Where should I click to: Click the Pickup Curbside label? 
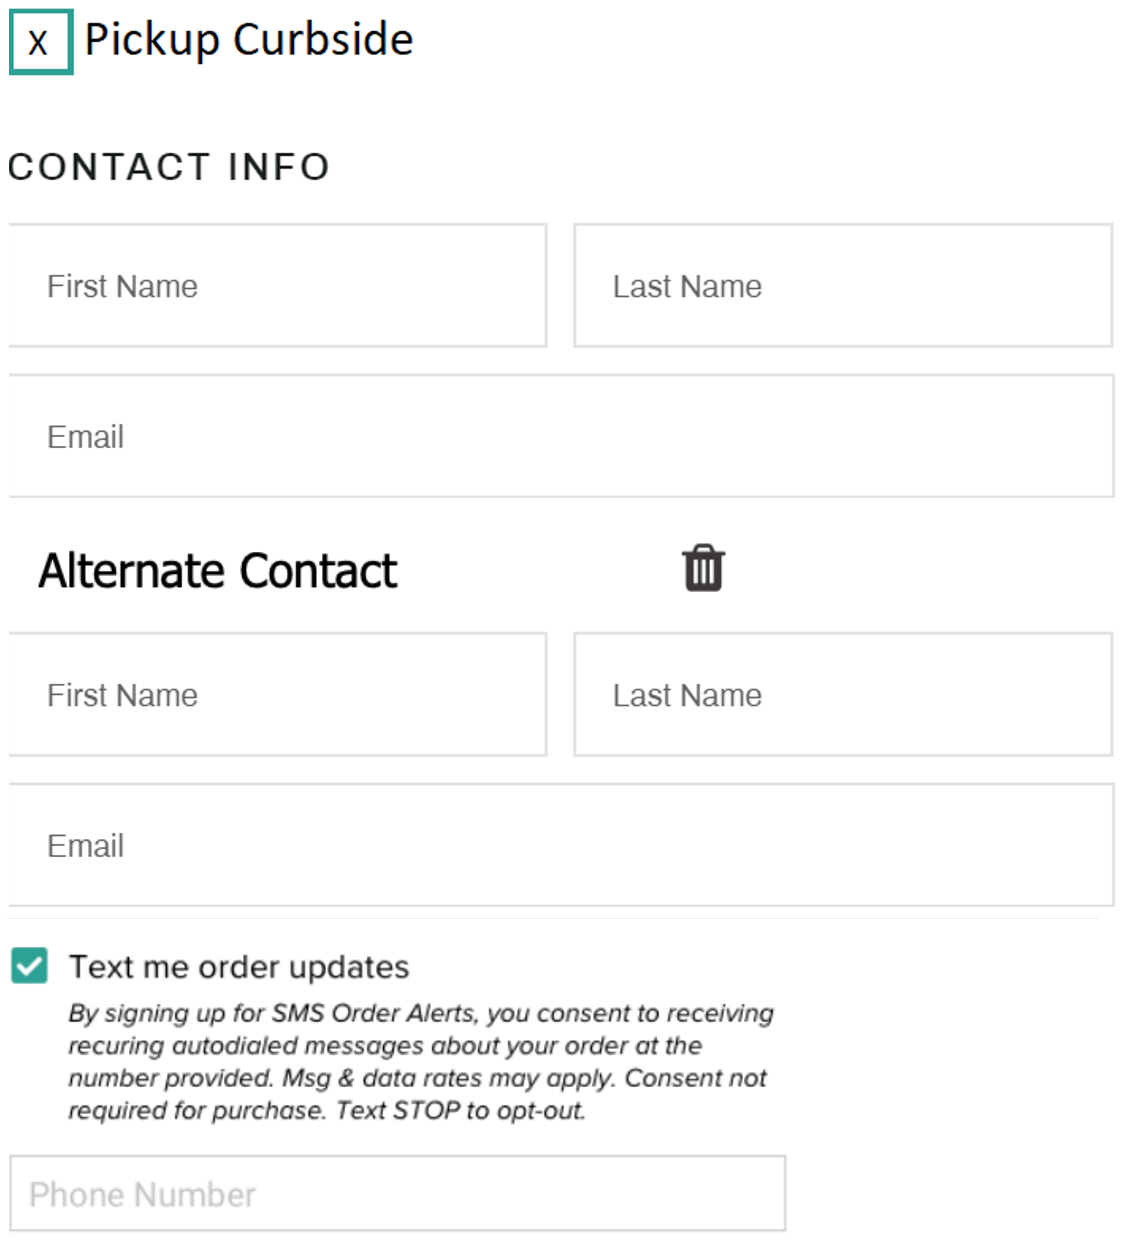(x=247, y=41)
